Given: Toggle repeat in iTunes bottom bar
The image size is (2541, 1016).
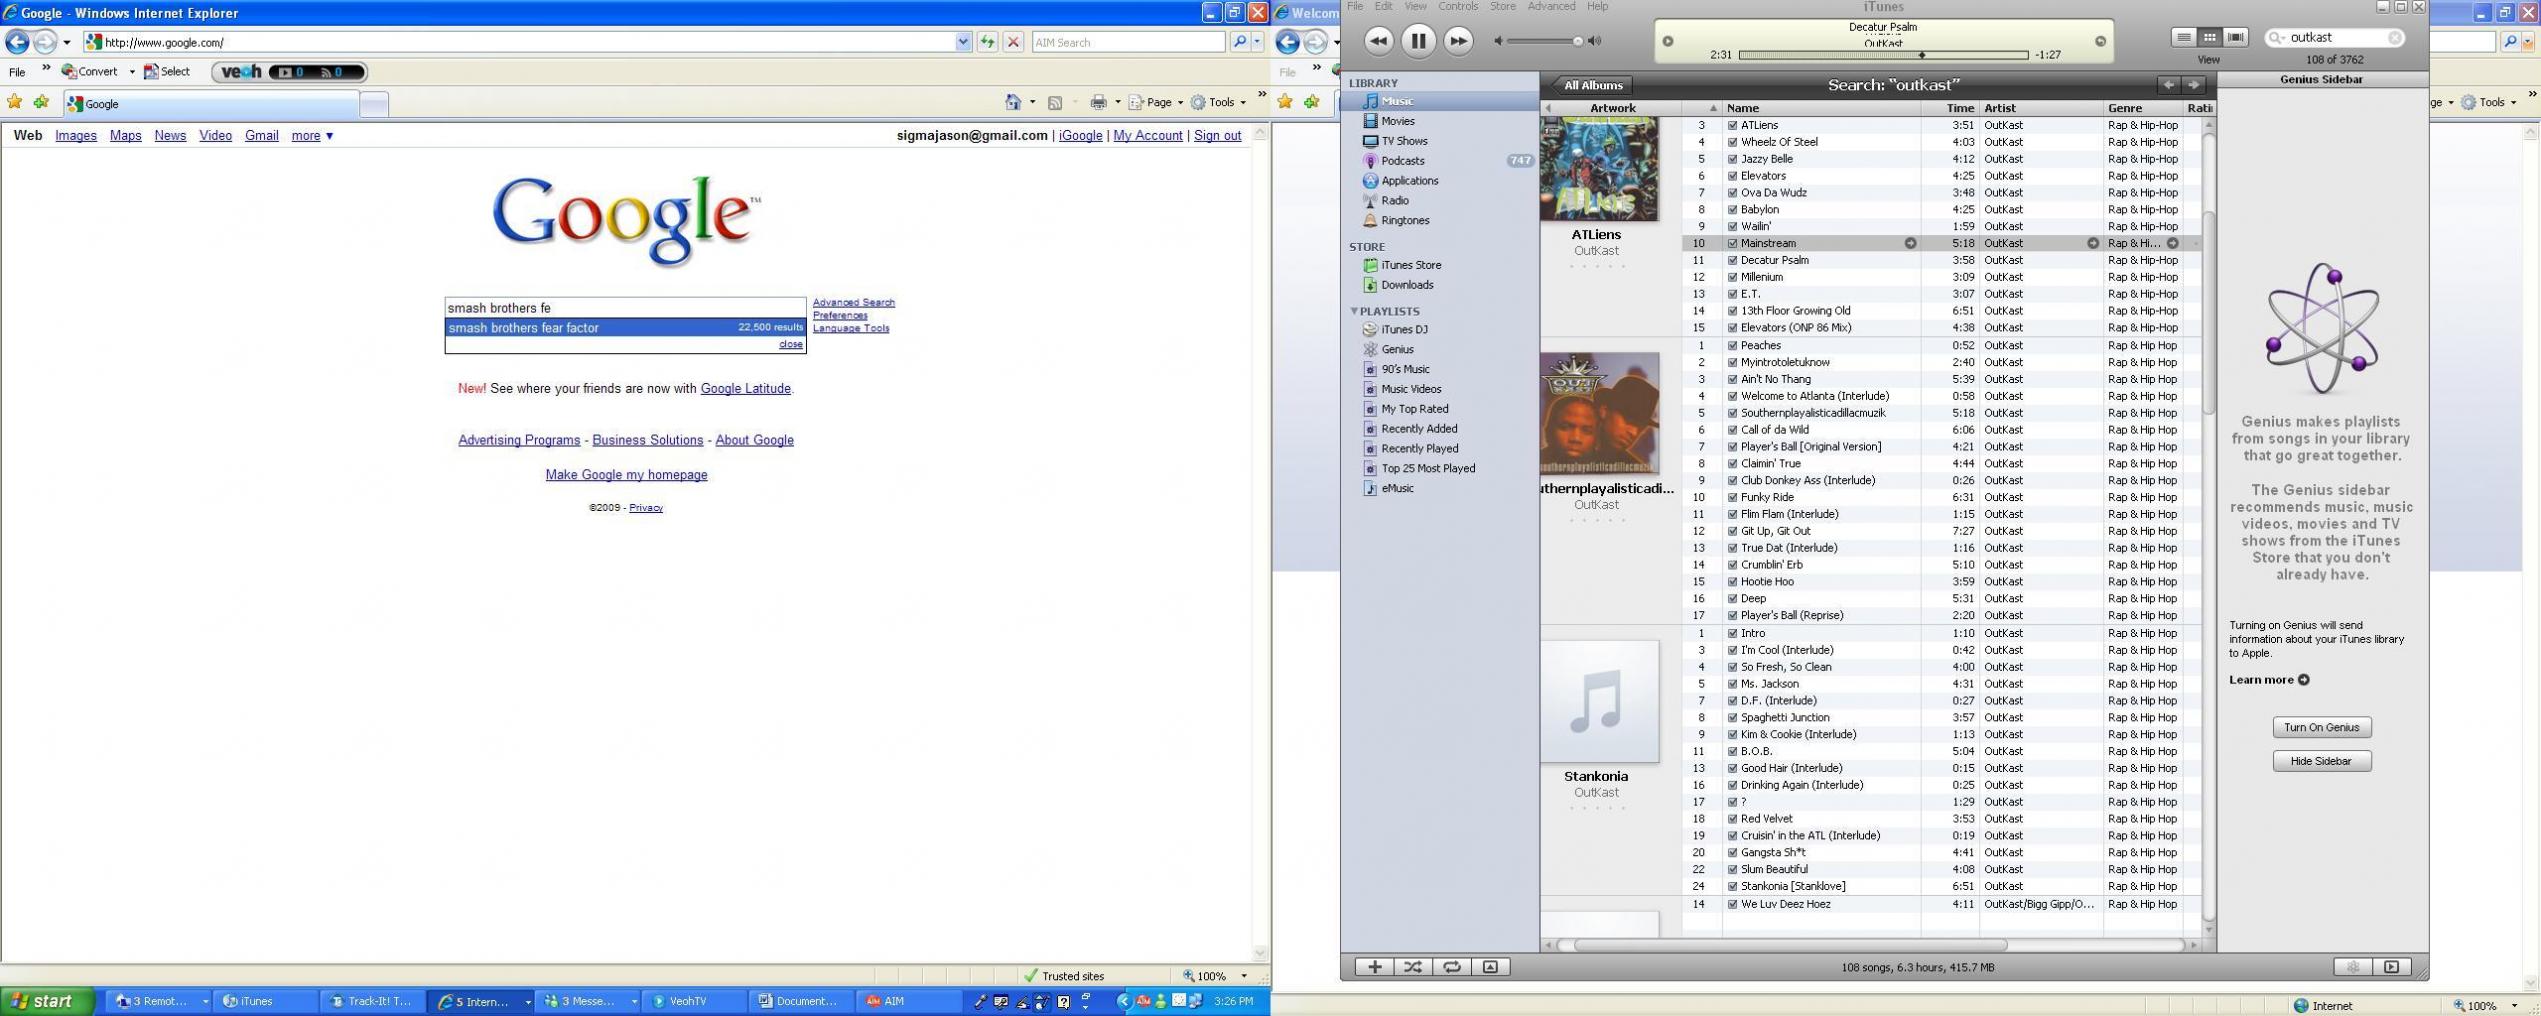Looking at the screenshot, I should point(1451,967).
